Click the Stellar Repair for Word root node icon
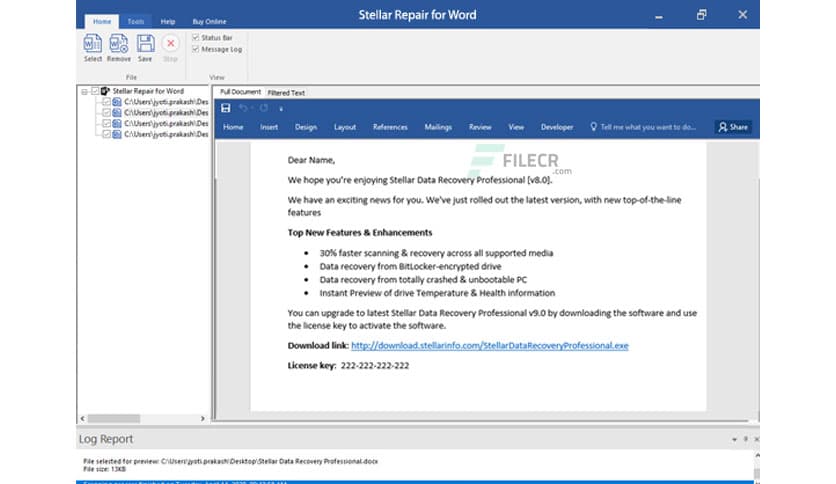The height and width of the screenshot is (484, 836). point(105,91)
